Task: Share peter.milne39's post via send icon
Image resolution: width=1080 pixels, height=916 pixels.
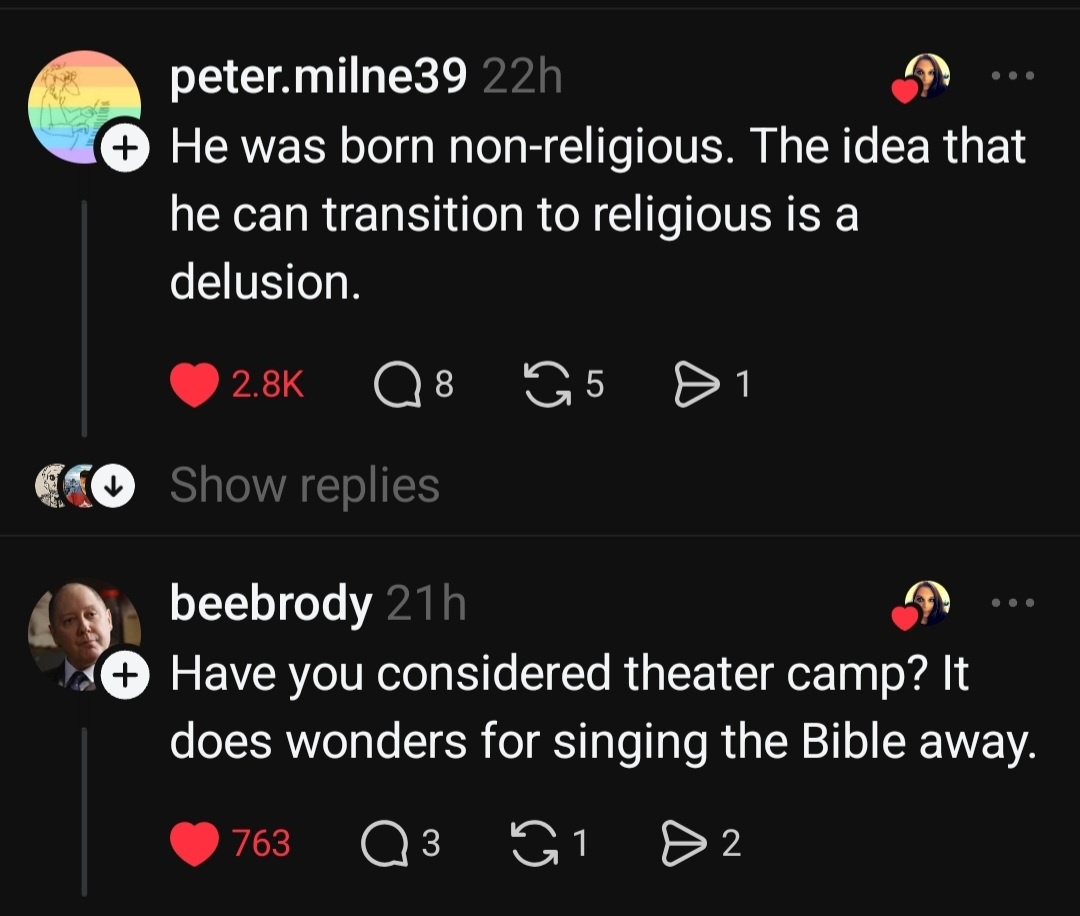Action: point(691,386)
